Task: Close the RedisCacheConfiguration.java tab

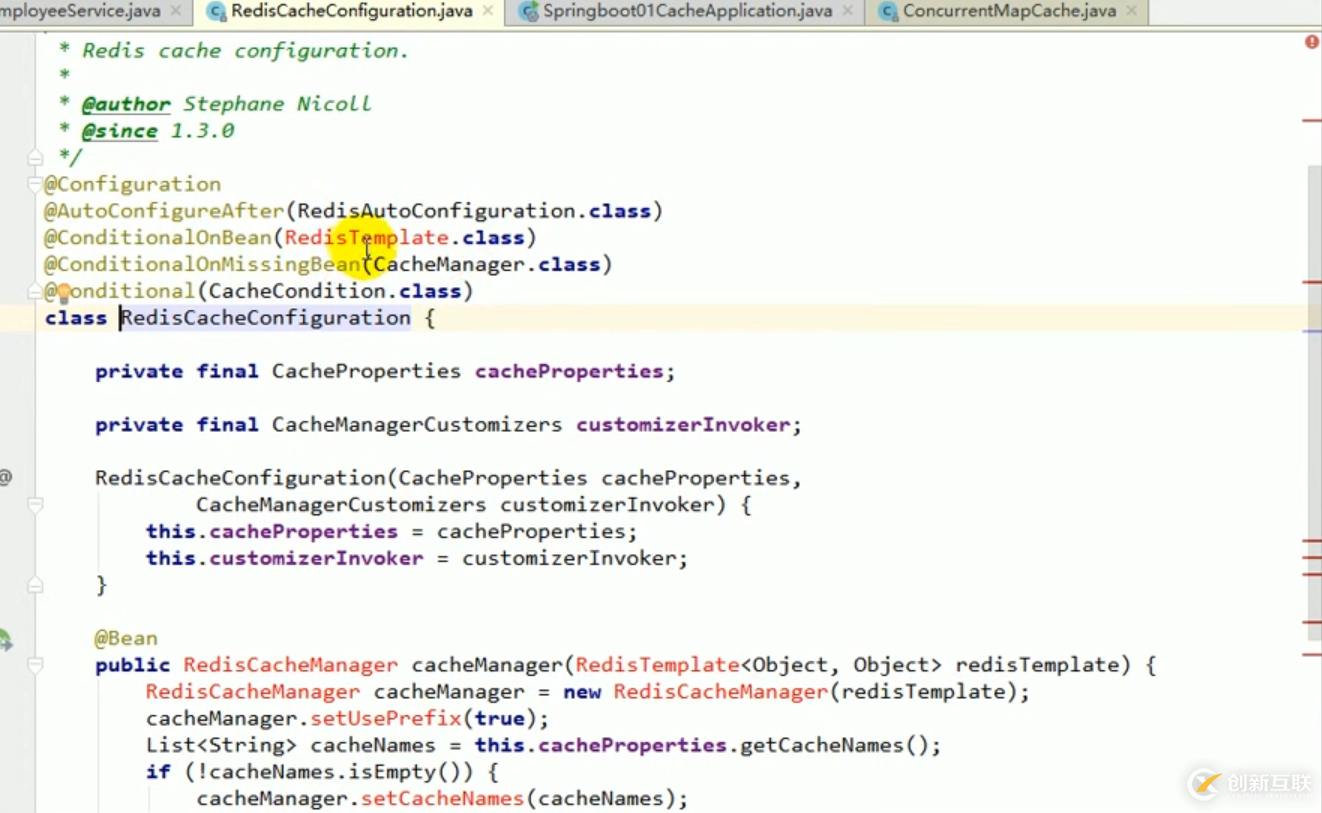Action: (x=488, y=11)
